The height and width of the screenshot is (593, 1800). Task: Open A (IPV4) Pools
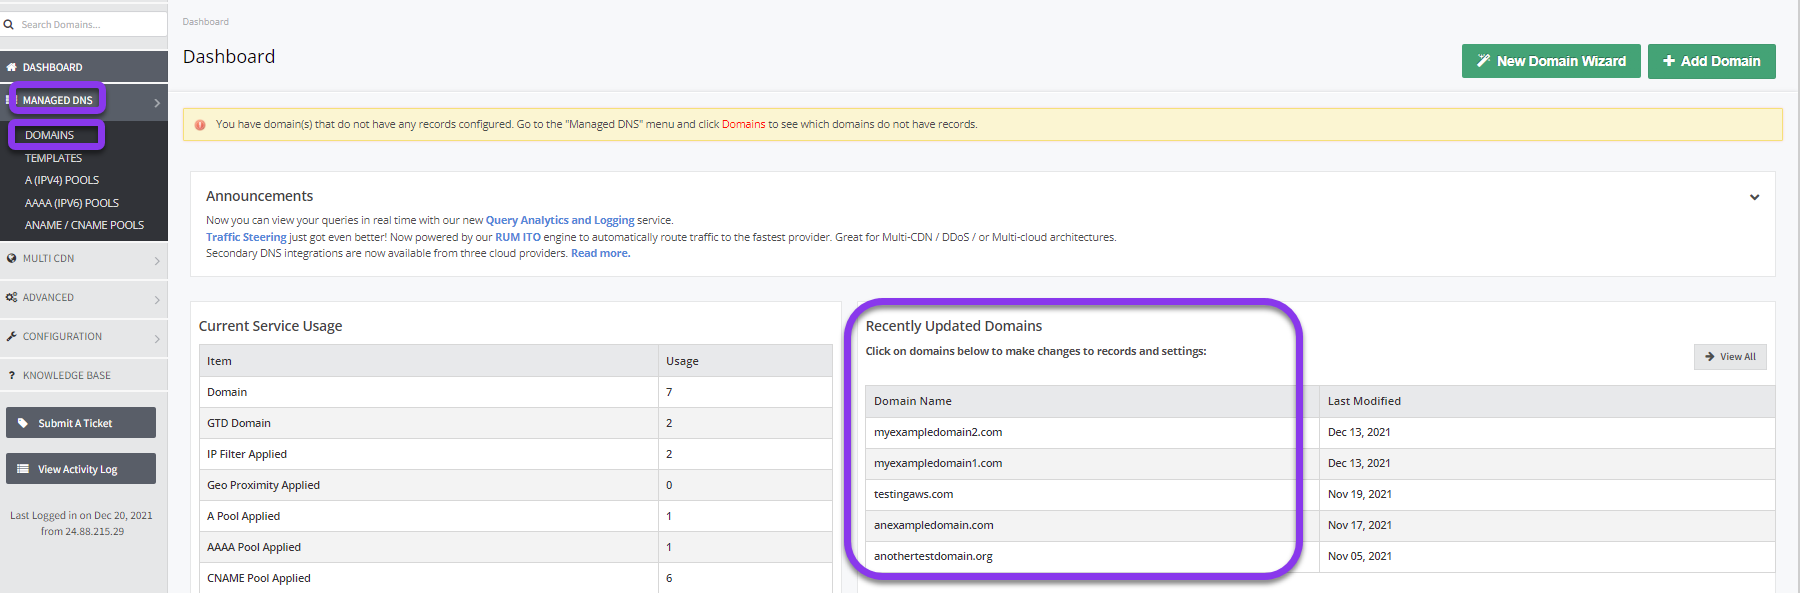click(62, 180)
